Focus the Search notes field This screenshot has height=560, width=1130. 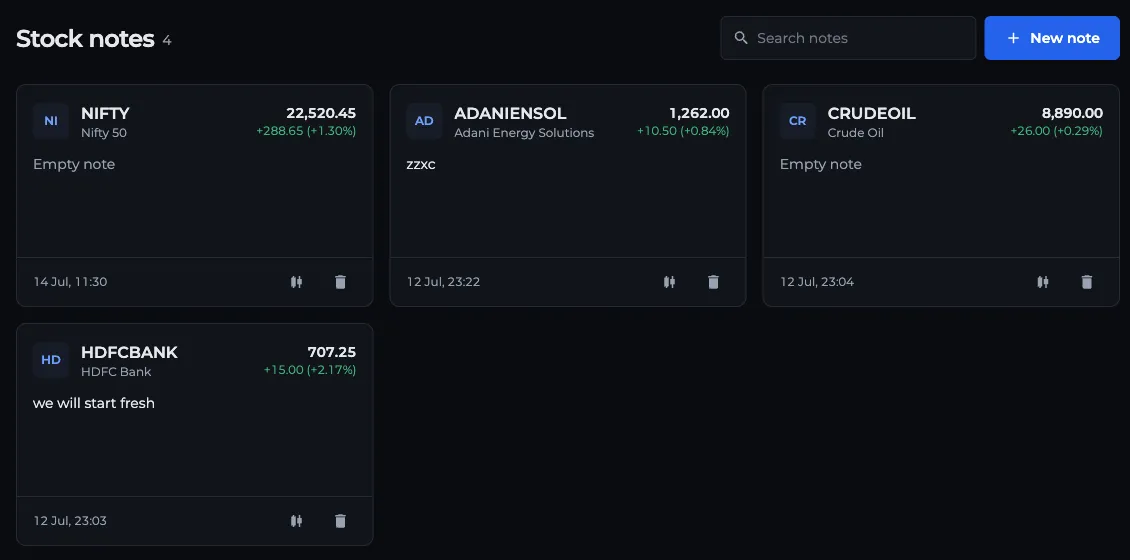click(x=848, y=38)
